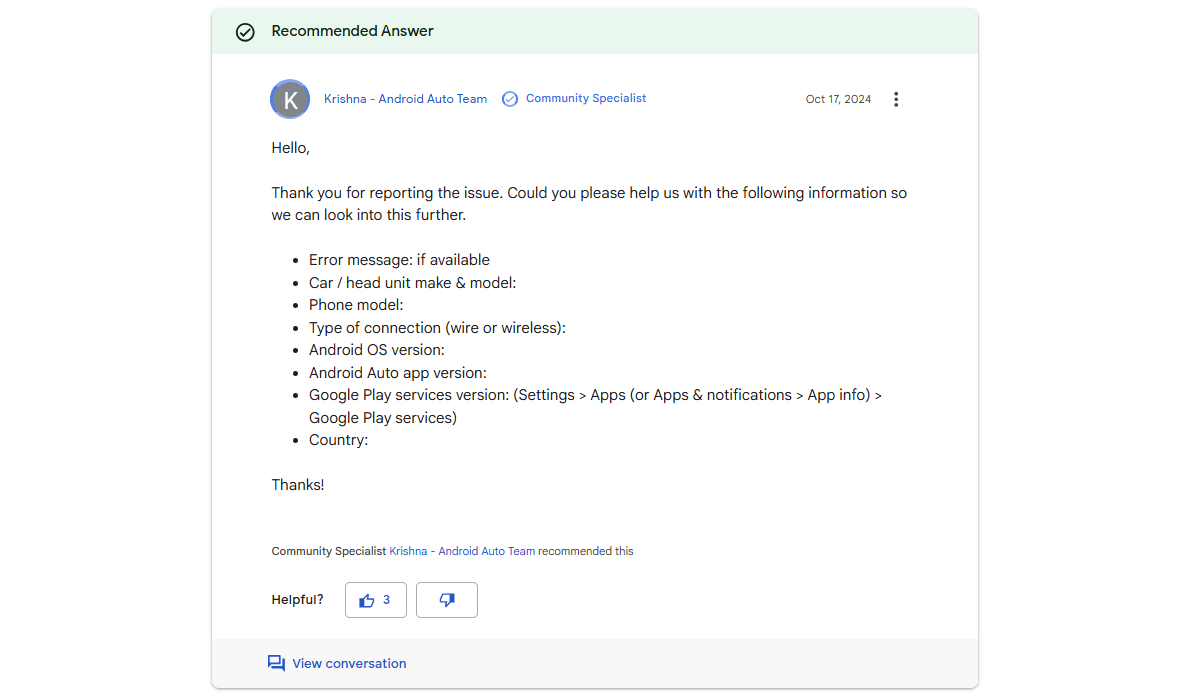Screen dimensions: 1199x695
Task: Click the thumbs up helpful button
Action: pyautogui.click(x=375, y=600)
